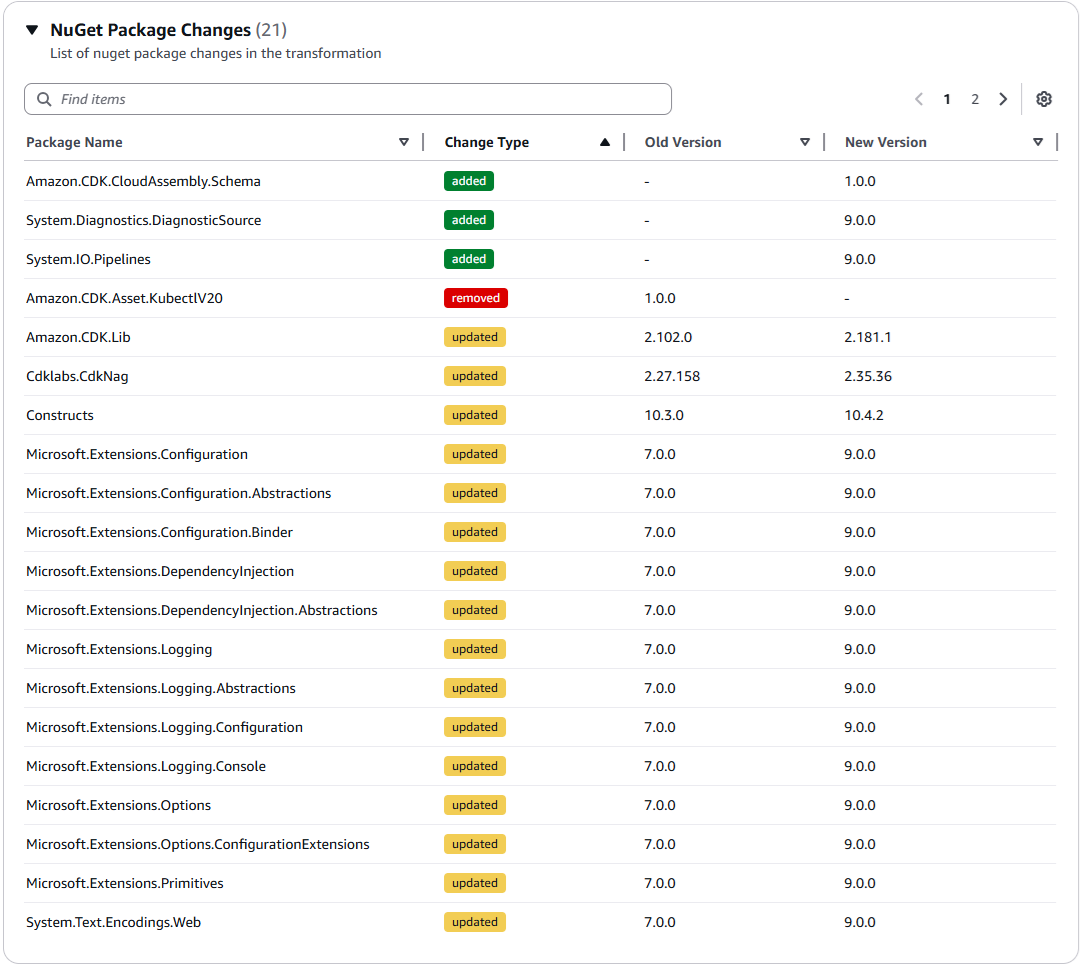Screen dimensions: 1084x967
Task: Select System.Text.Encodings.Web package name
Action: point(113,922)
